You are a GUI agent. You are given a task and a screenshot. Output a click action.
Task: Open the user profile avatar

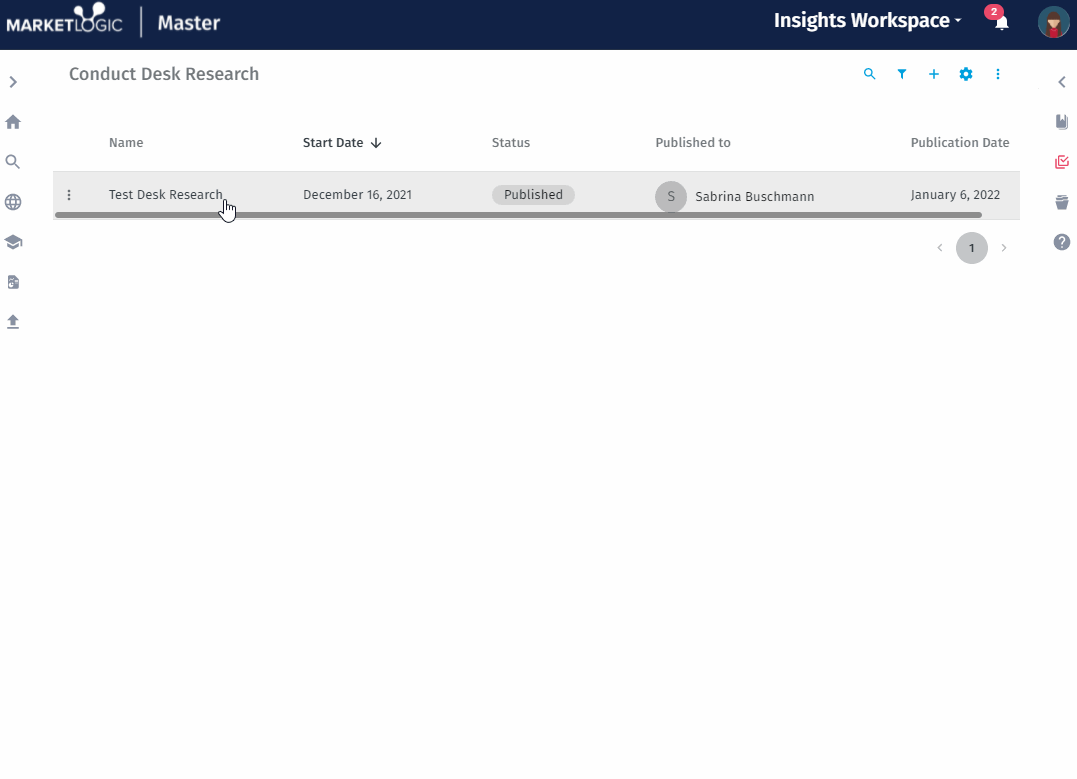[x=1054, y=22]
